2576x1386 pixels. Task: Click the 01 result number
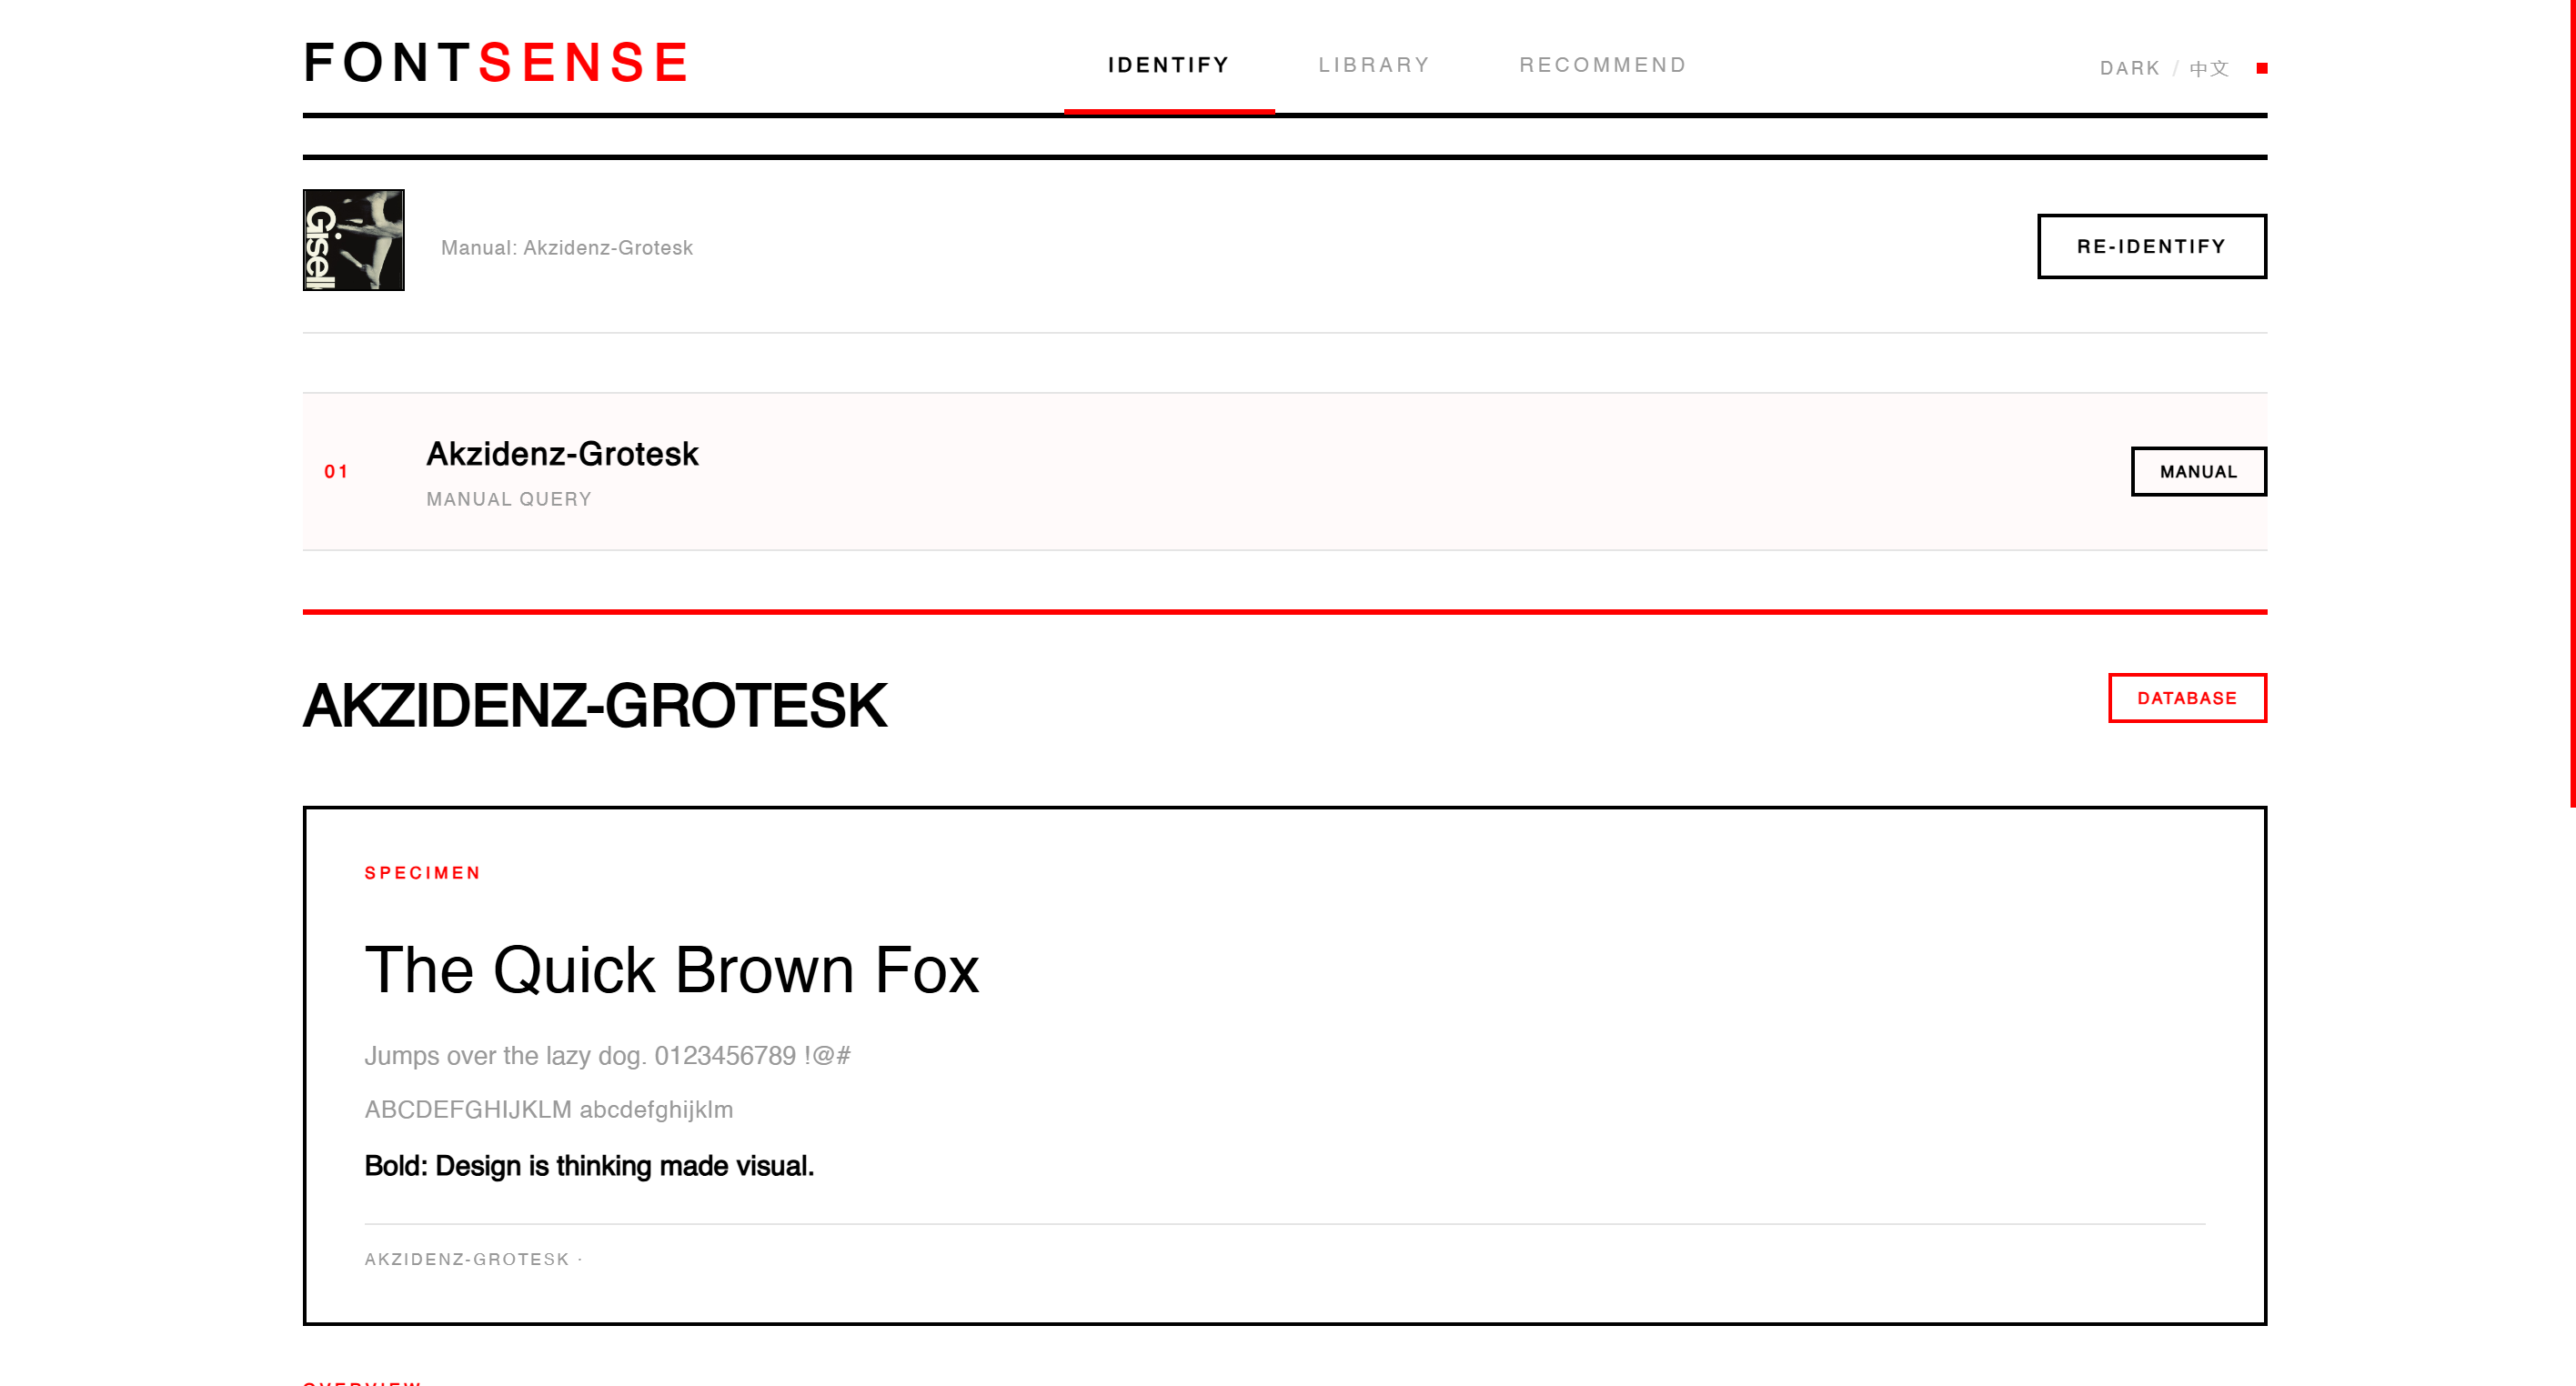tap(336, 471)
